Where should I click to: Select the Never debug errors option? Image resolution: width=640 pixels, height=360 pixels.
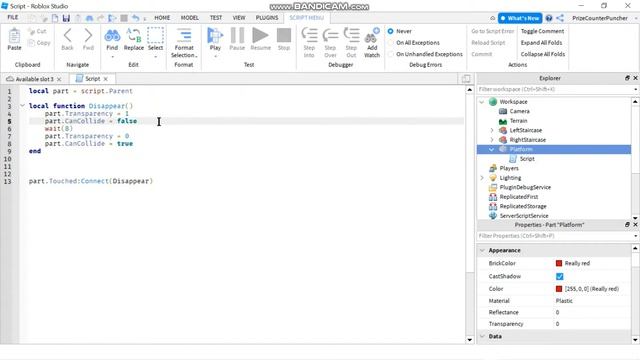pyautogui.click(x=391, y=31)
